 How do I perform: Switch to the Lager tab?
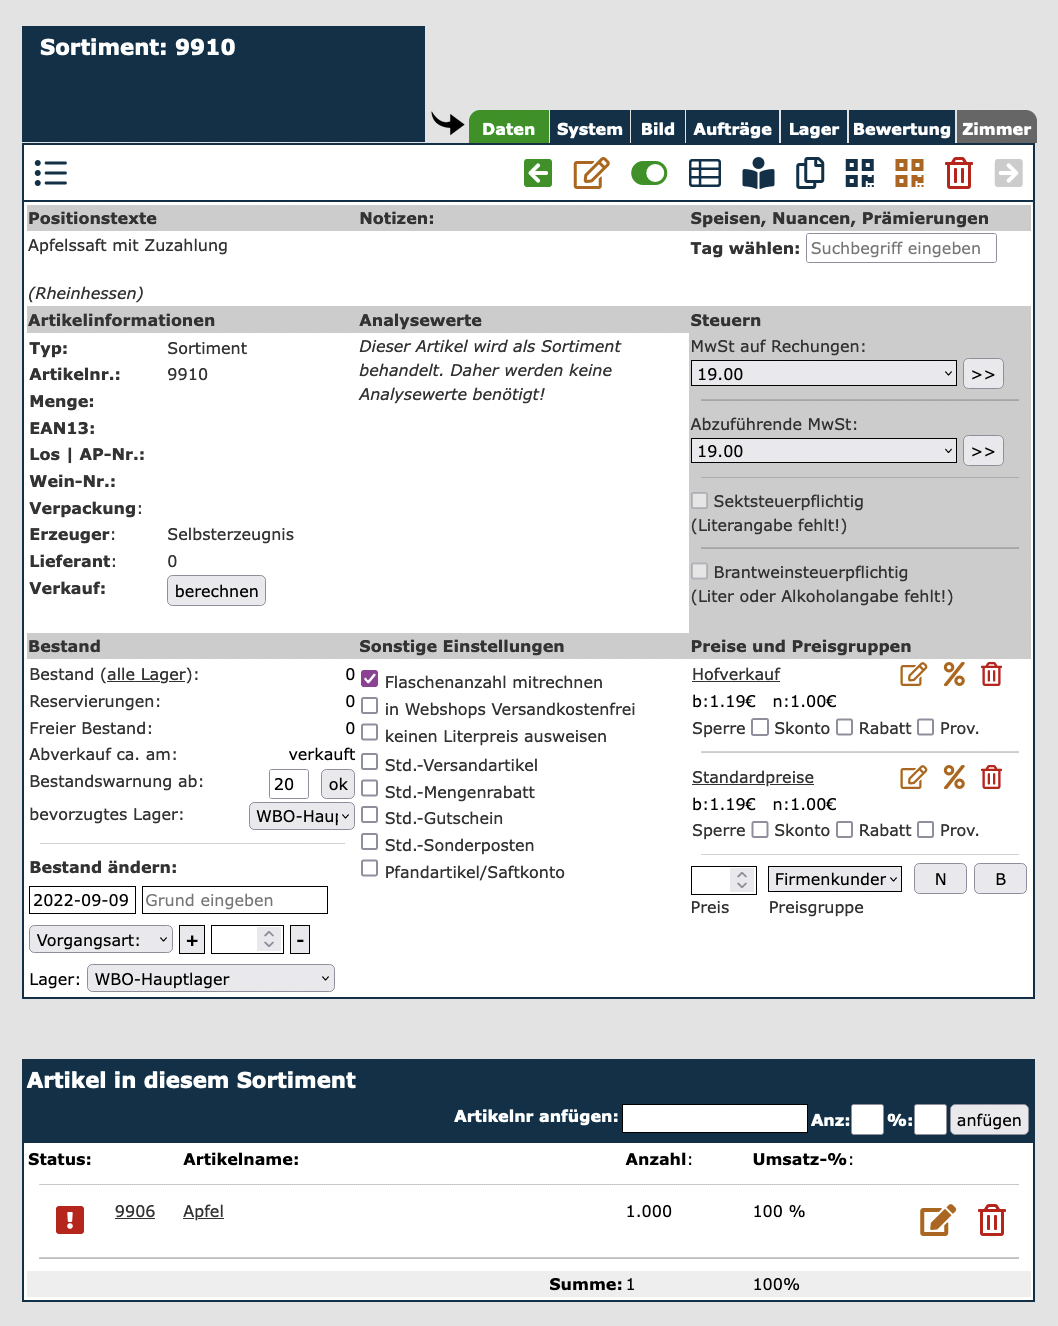pos(813,129)
